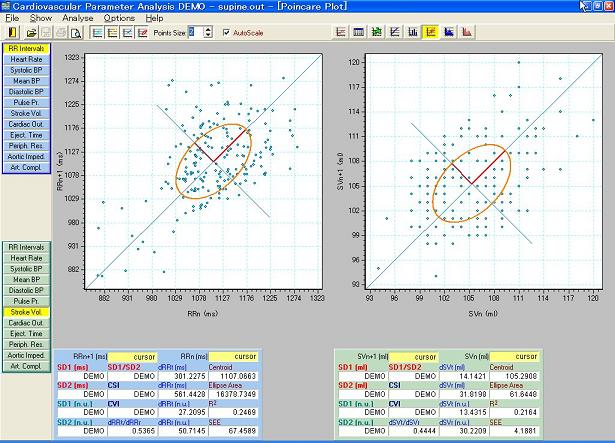Screen dimensions: 615x443
Task: Select Art. Compl. in the green parameter list
Action: (x=26, y=366)
